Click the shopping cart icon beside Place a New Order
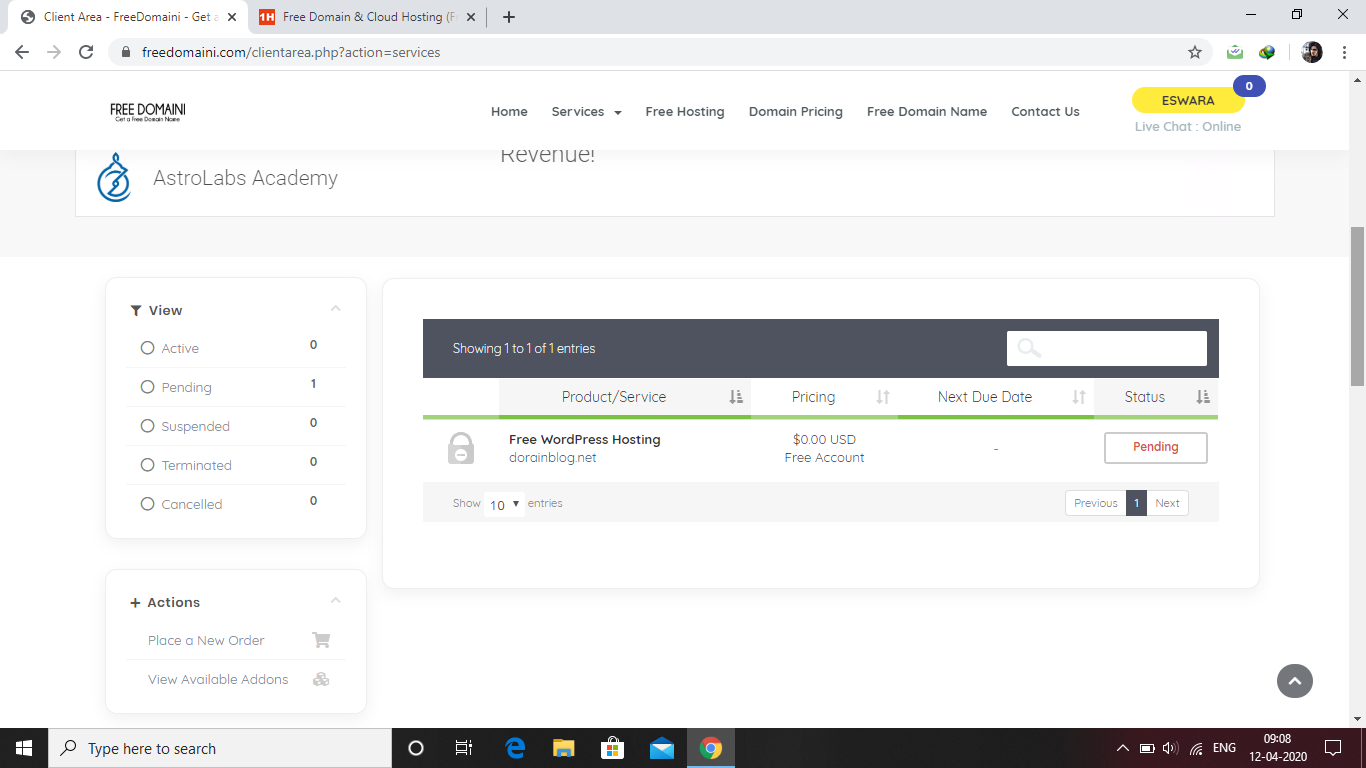This screenshot has height=768, width=1366. click(321, 640)
